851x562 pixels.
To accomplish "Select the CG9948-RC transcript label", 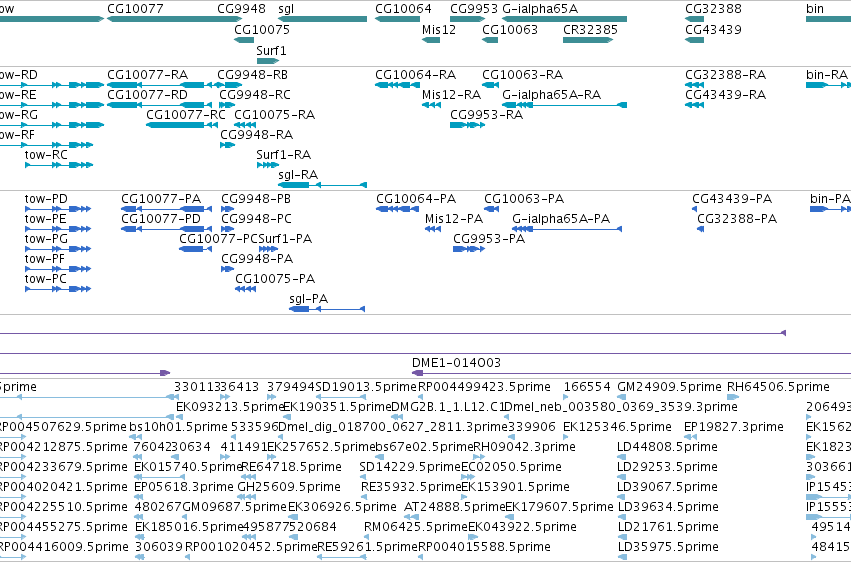I will [255, 95].
